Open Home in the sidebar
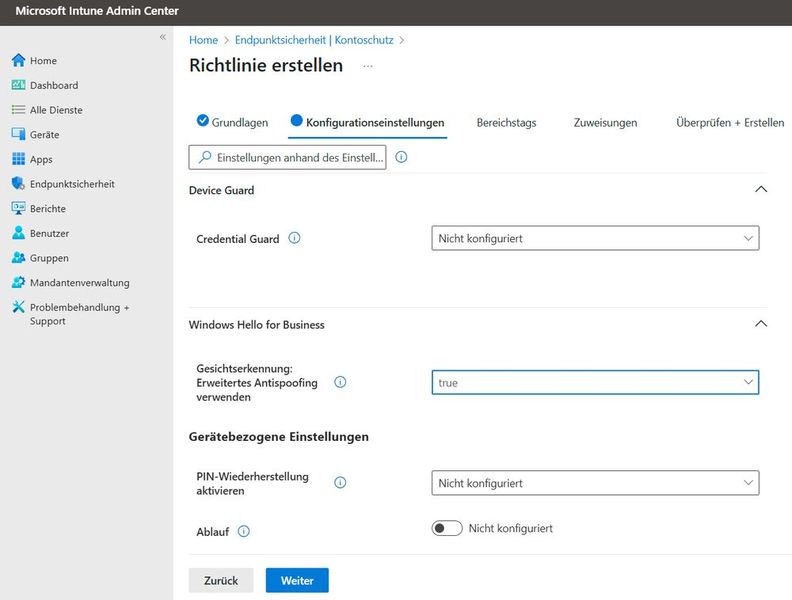The image size is (792, 600). pyautogui.click(x=43, y=61)
